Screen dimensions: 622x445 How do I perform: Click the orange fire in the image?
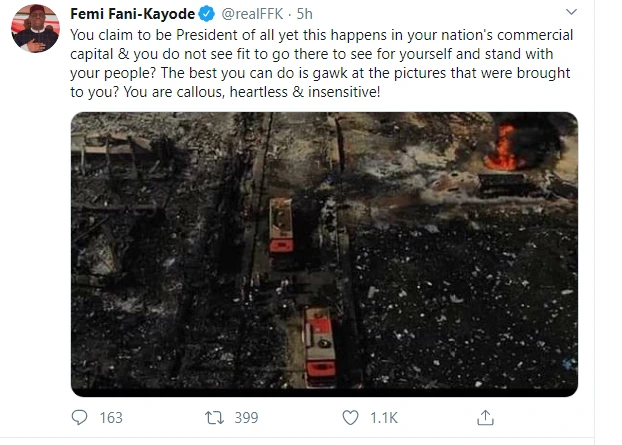click(503, 148)
